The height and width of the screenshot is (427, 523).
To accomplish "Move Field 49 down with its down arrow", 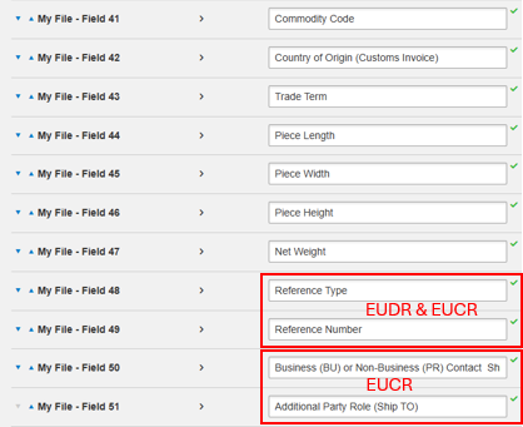I will click(18, 329).
